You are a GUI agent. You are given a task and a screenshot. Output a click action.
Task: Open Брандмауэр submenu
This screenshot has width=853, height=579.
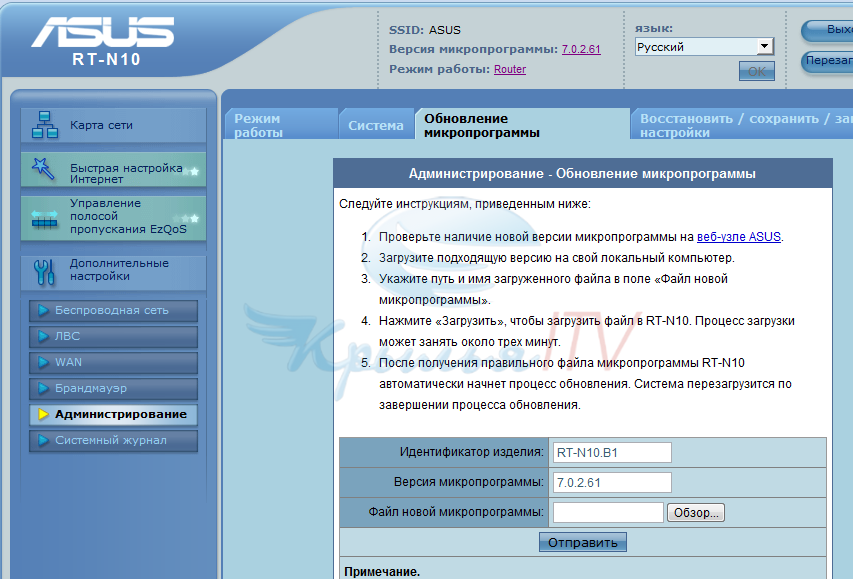pos(113,389)
